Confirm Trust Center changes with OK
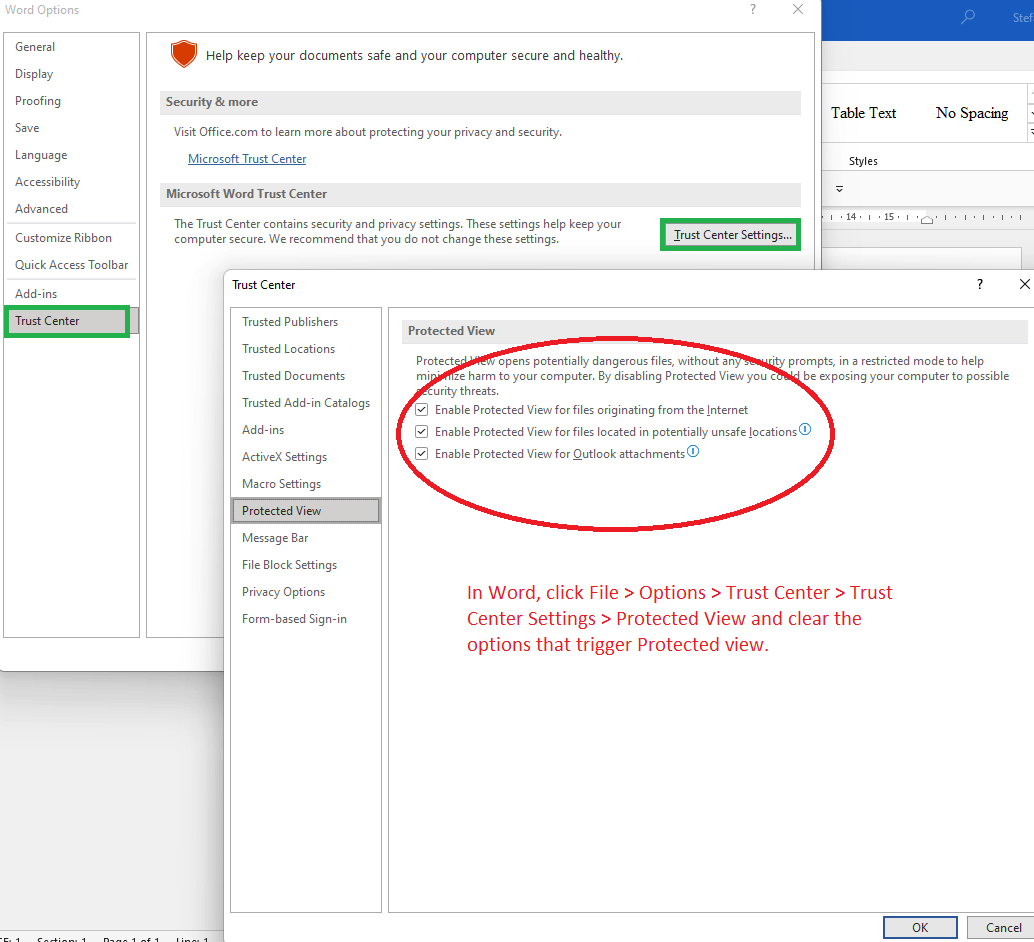Screen dimensions: 1034x942 click(x=920, y=927)
